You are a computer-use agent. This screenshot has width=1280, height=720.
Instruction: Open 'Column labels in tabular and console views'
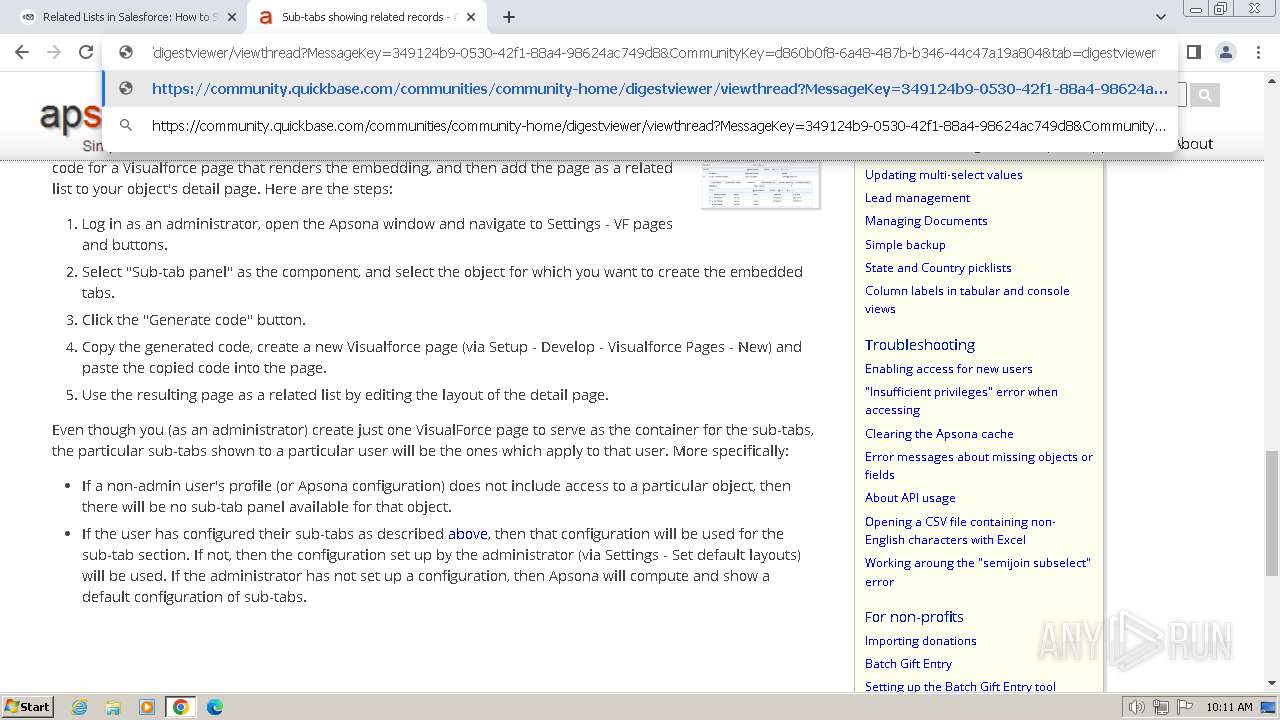[x=967, y=300]
